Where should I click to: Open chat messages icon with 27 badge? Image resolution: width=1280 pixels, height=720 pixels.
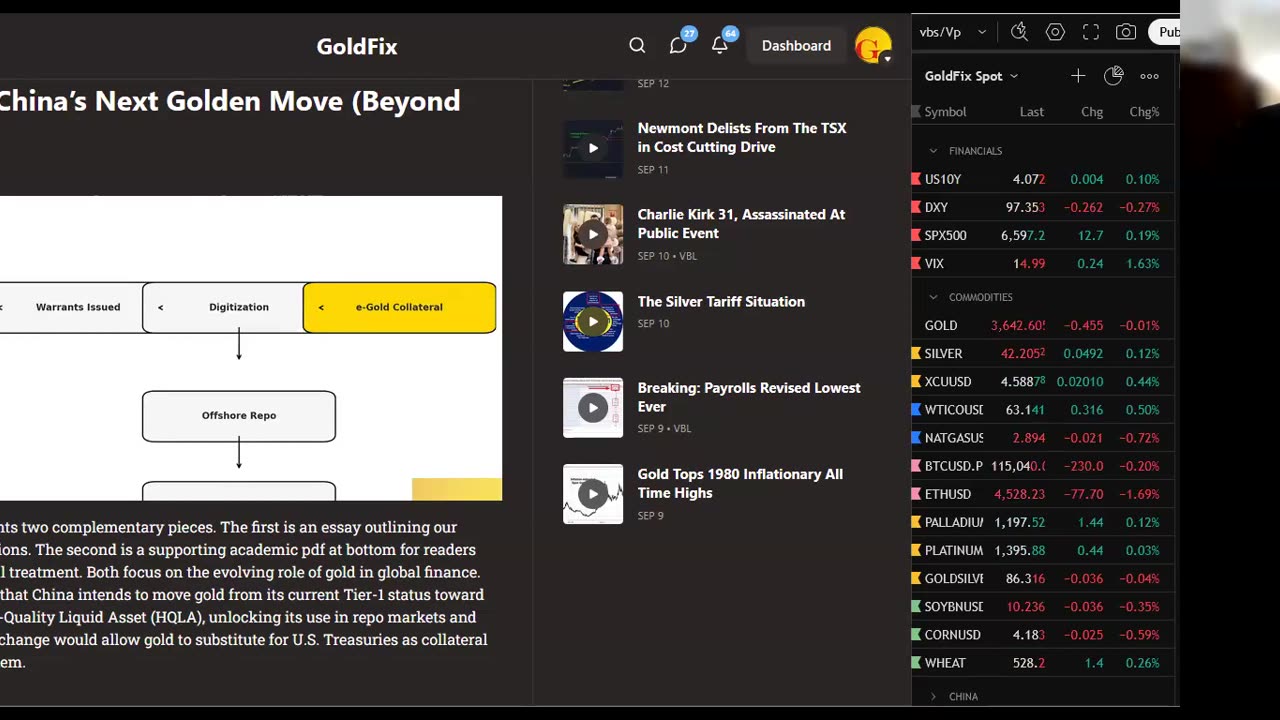pyautogui.click(x=679, y=45)
